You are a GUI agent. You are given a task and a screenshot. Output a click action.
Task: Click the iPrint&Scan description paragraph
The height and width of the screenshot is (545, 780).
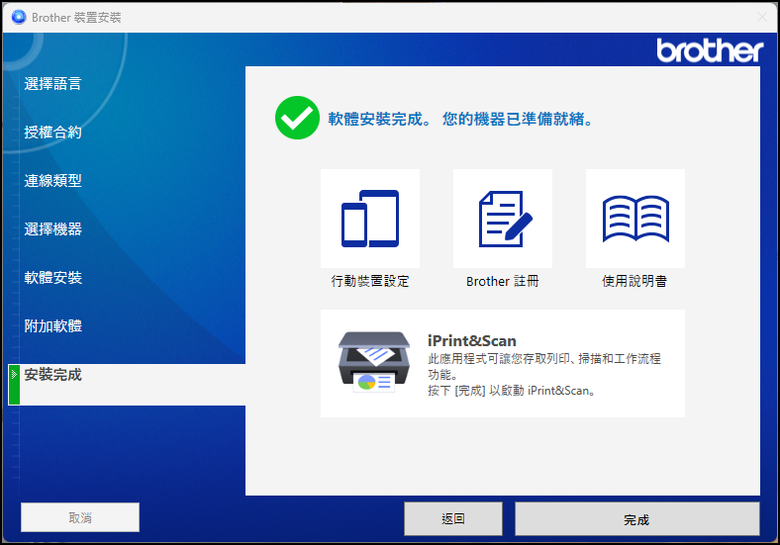(x=544, y=374)
